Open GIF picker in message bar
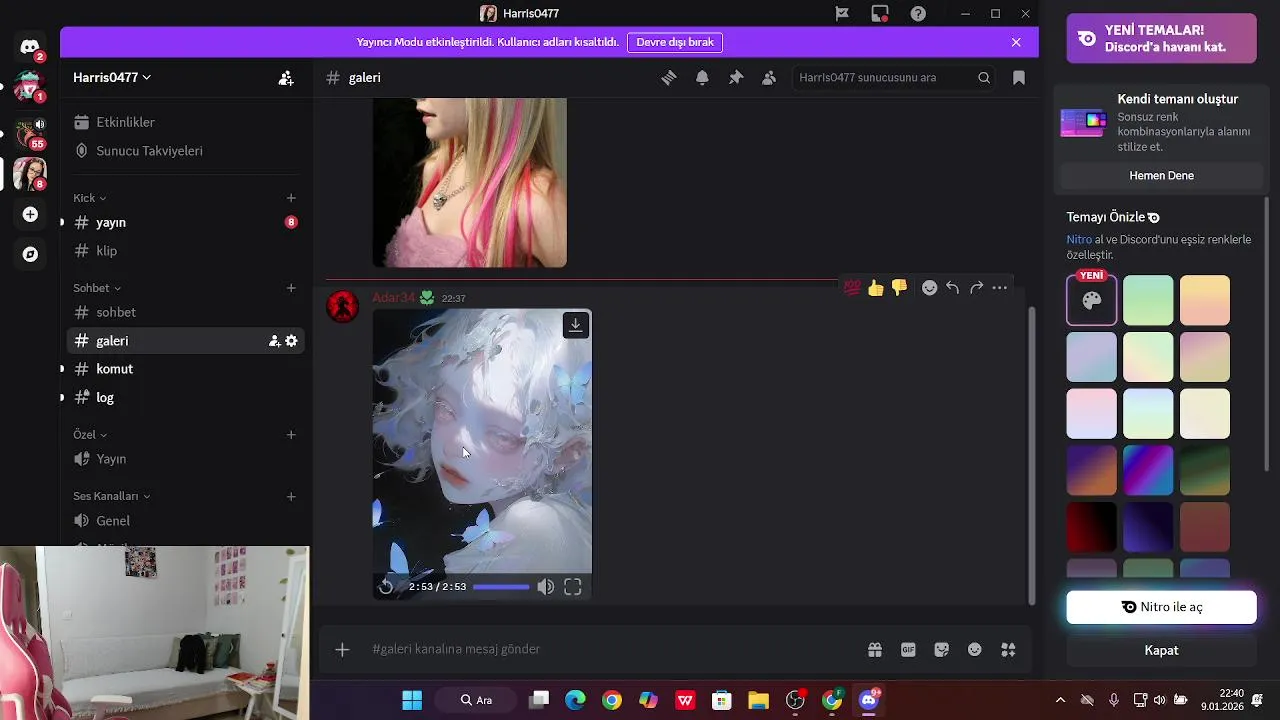 [908, 650]
